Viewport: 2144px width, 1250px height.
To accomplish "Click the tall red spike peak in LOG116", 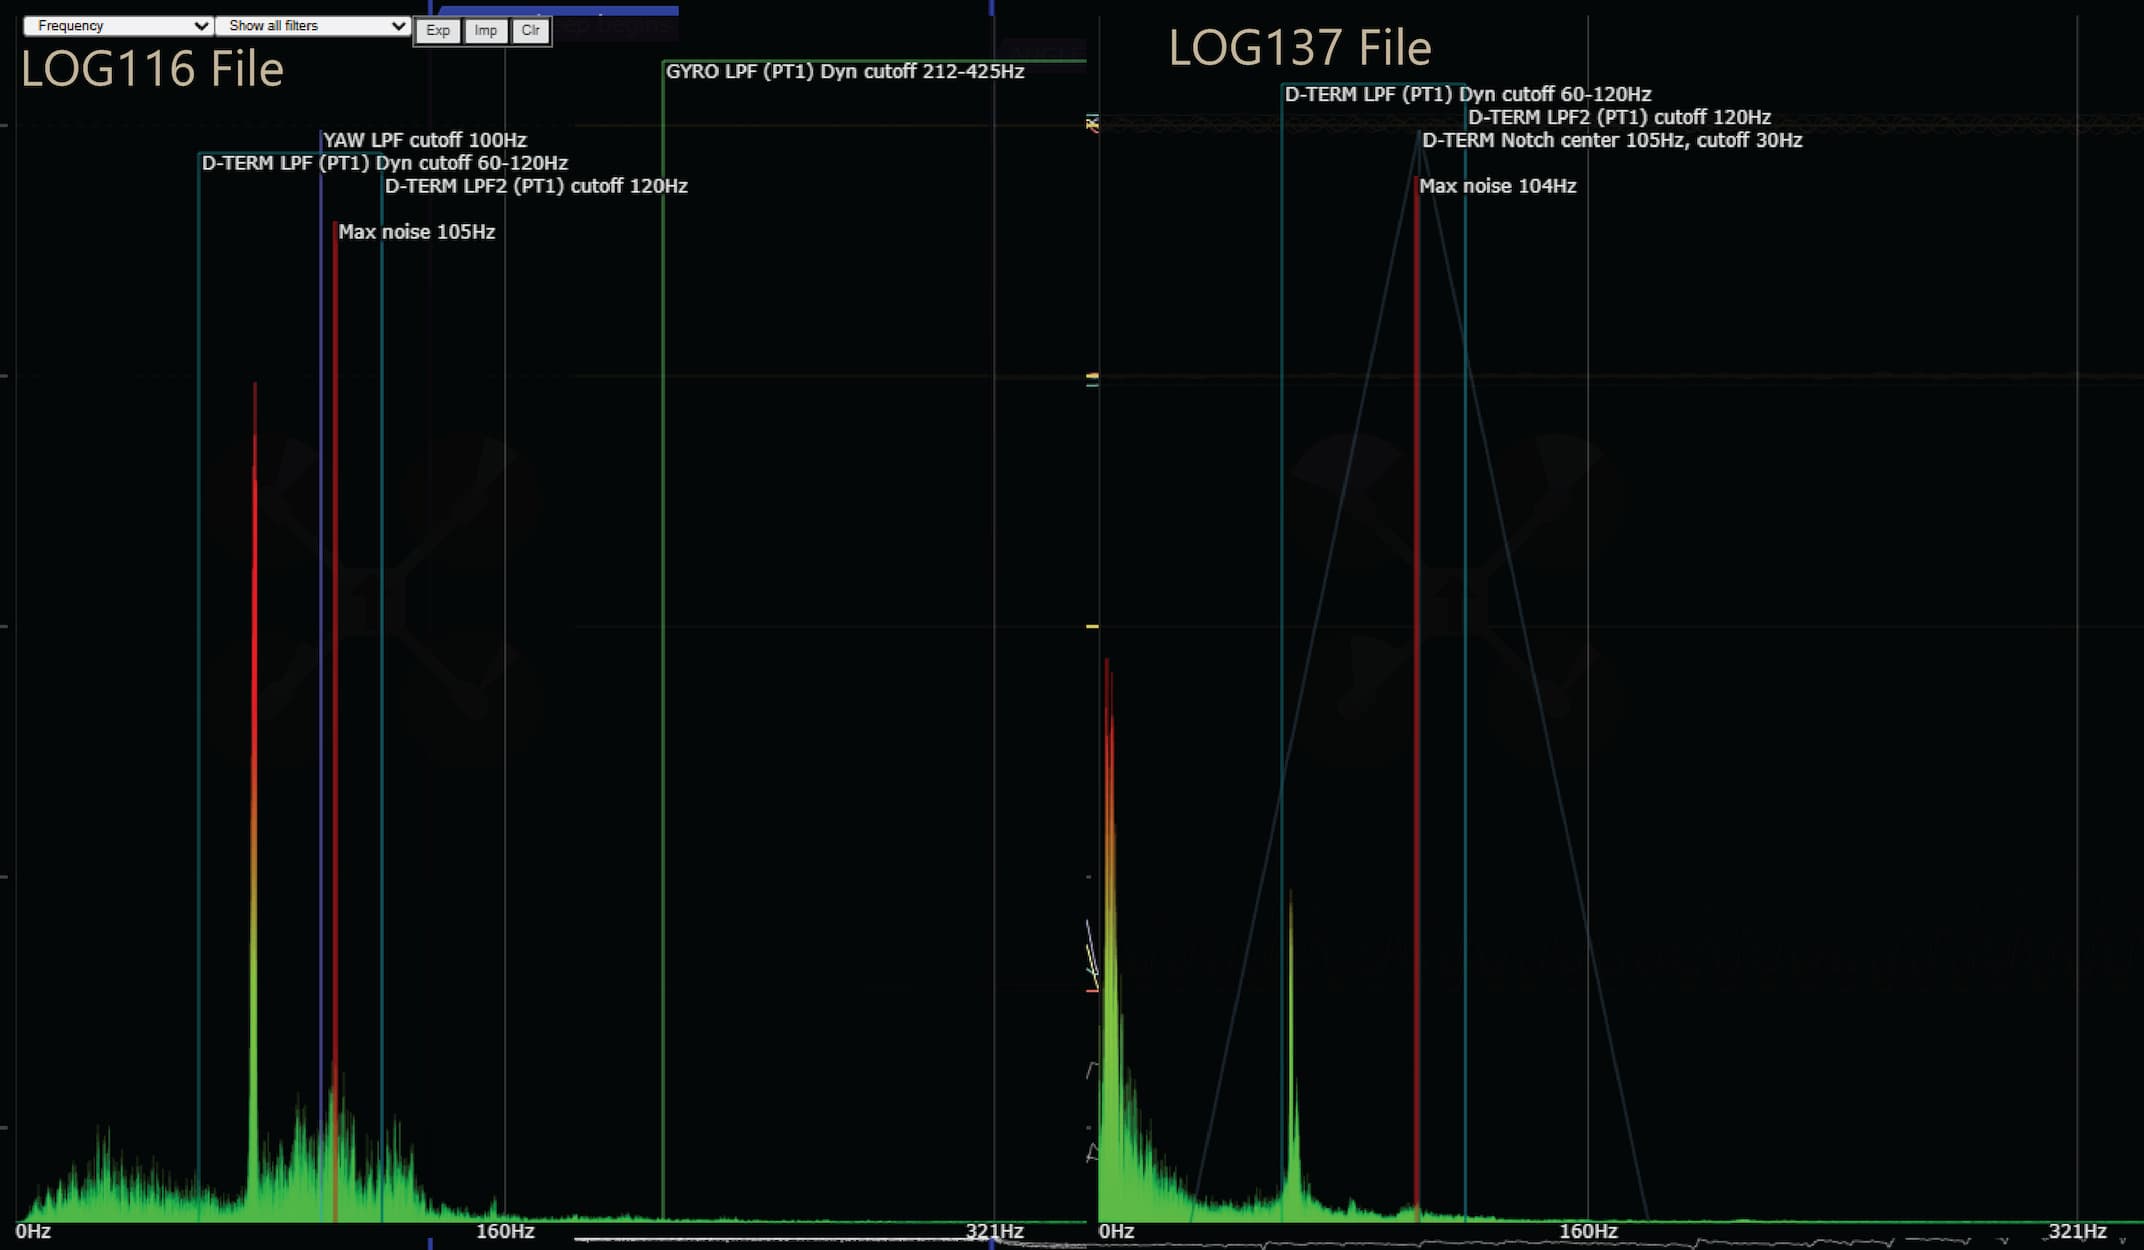I will click(x=255, y=392).
